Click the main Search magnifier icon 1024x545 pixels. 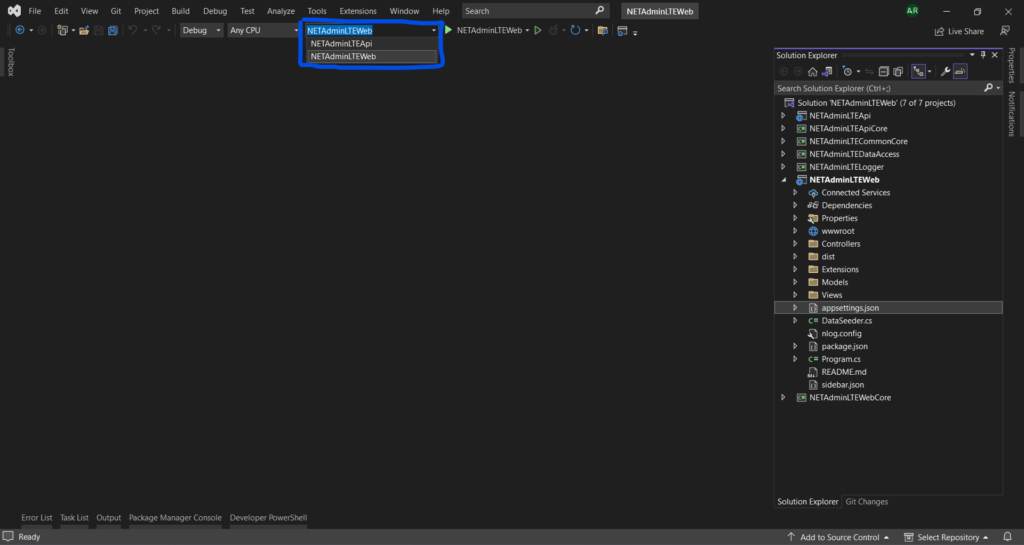coord(600,10)
